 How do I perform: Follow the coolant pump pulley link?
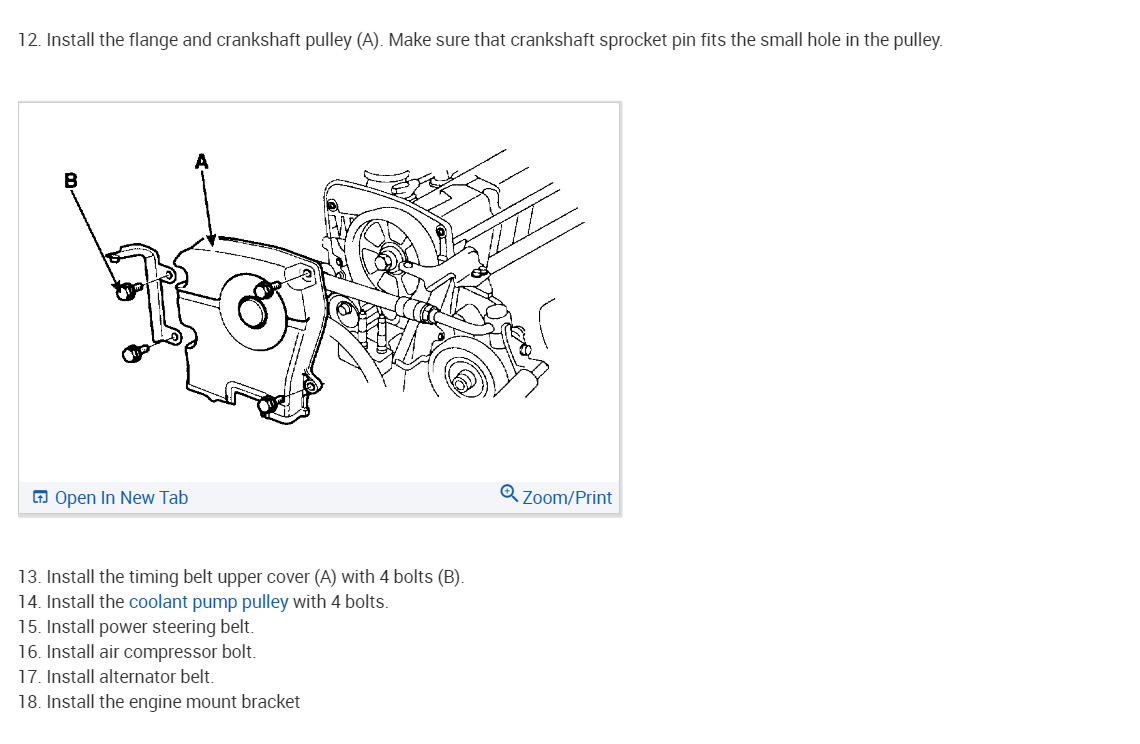tap(209, 602)
